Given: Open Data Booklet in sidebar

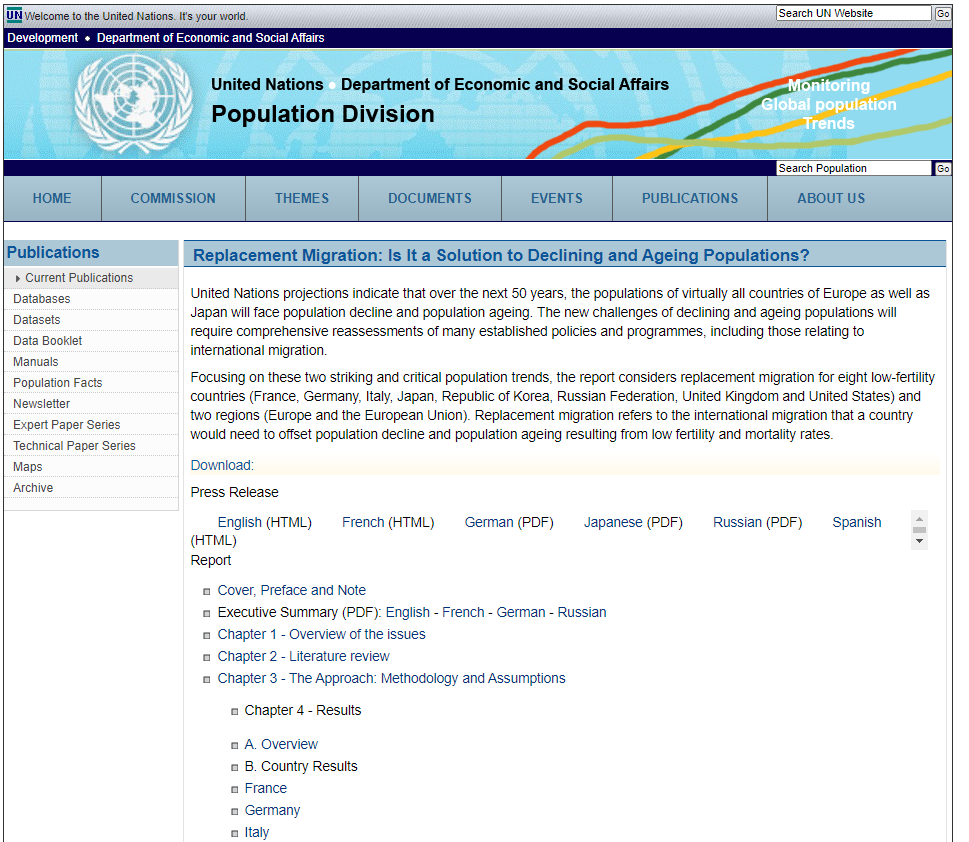Looking at the screenshot, I should tap(48, 341).
